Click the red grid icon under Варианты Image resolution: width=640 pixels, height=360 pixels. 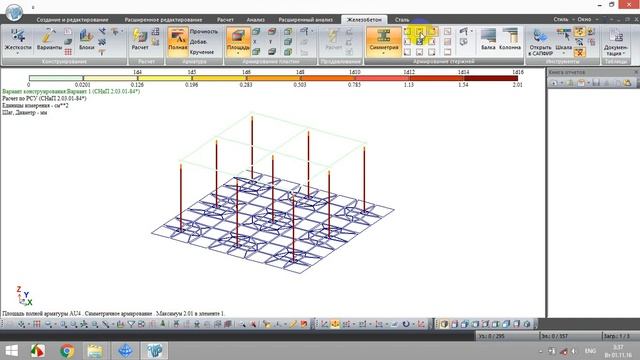68,52
